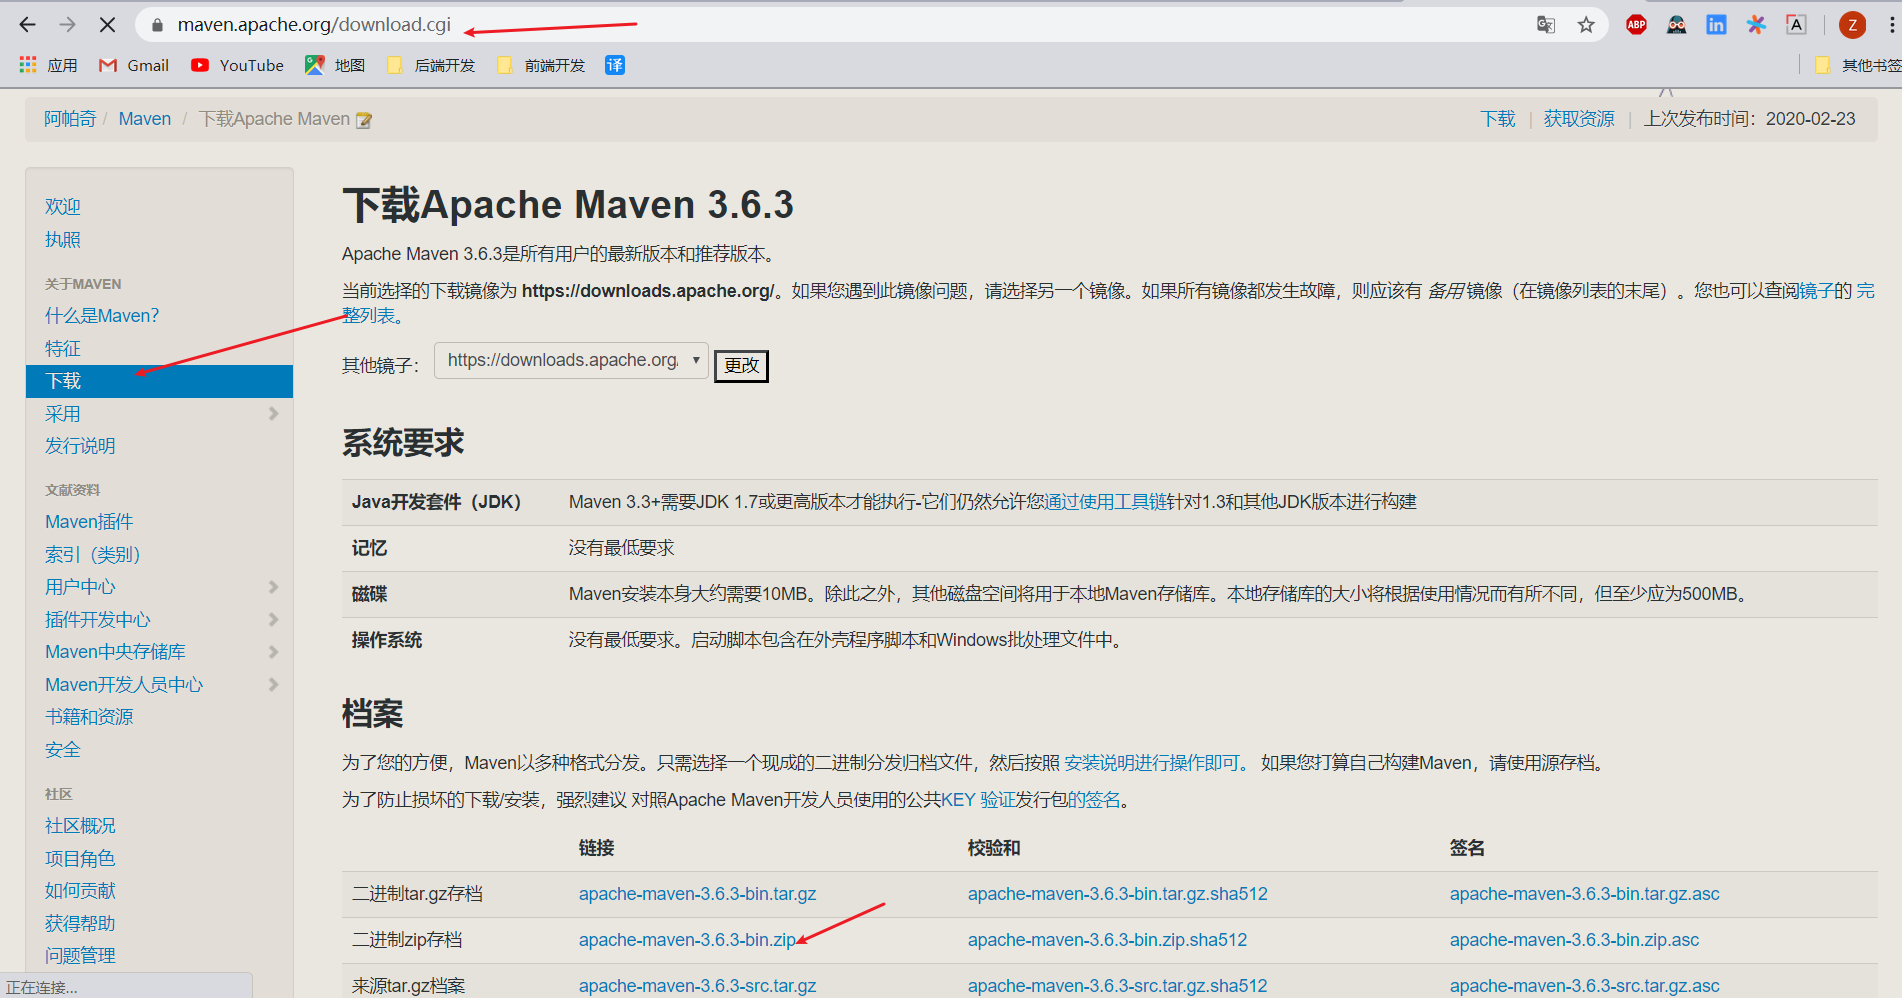Open 特征 in the sidebar
Image resolution: width=1902 pixels, height=998 pixels.
tap(62, 348)
